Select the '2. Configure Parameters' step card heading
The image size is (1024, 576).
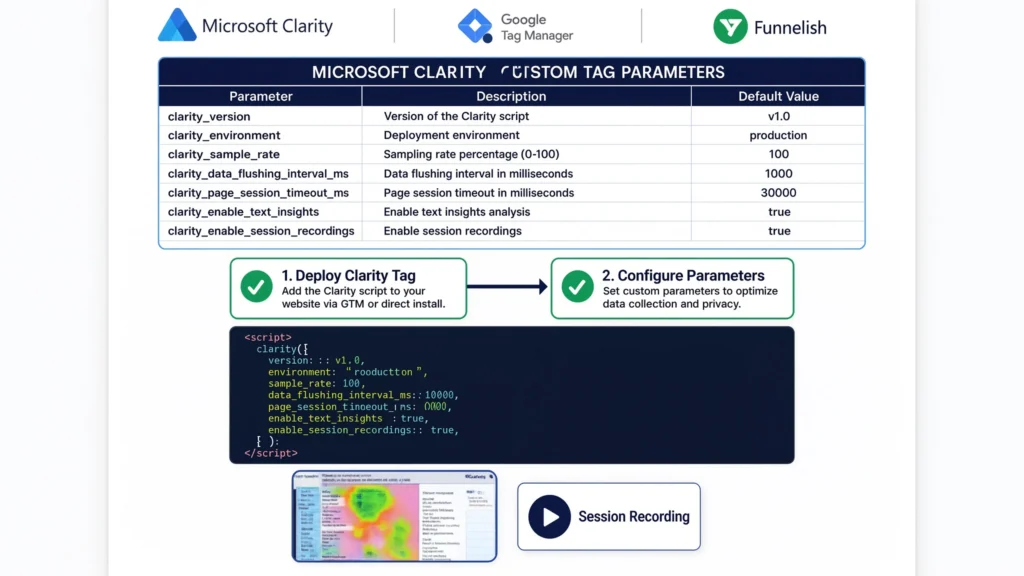click(x=683, y=276)
